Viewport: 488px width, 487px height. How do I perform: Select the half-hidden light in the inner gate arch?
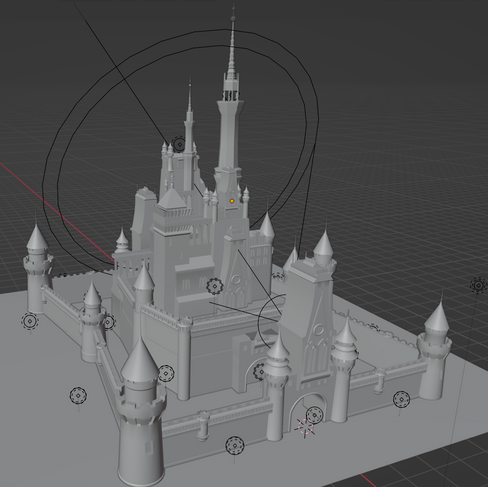tap(259, 371)
